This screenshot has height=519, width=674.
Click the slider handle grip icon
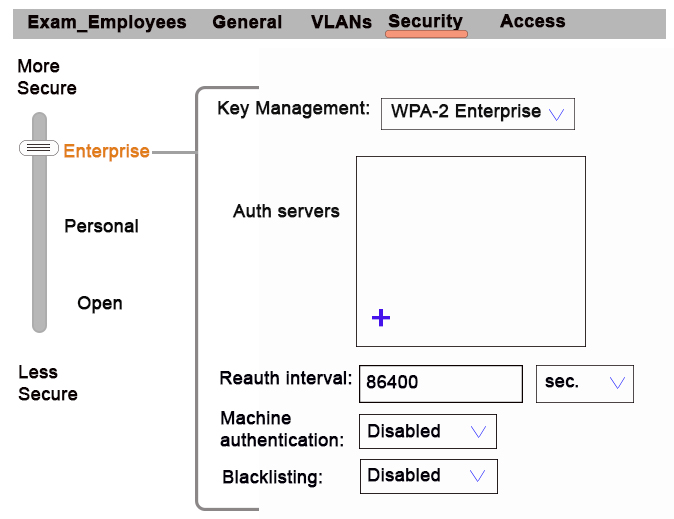tap(39, 148)
